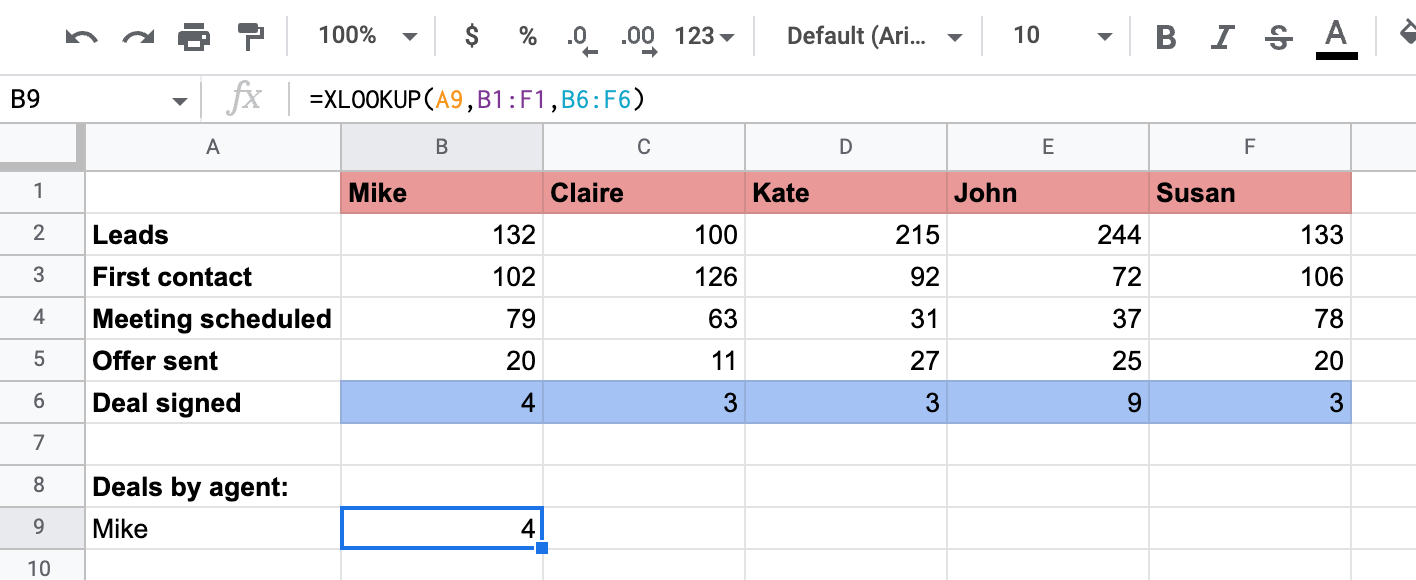Open the font family Default (Arial) dropdown

[x=873, y=37]
